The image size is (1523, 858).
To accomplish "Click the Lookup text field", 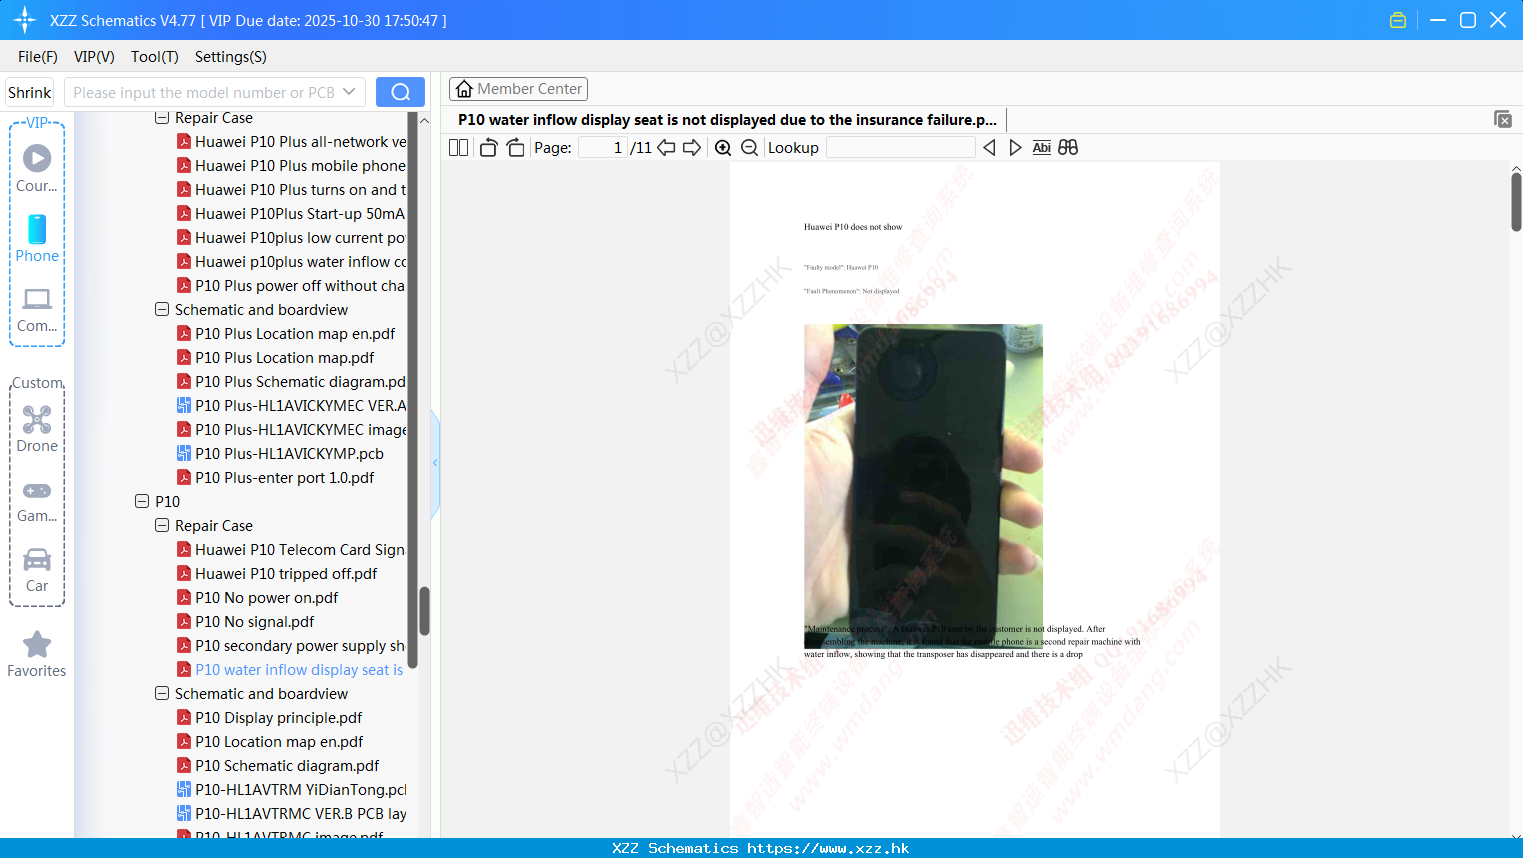I will 901,148.
